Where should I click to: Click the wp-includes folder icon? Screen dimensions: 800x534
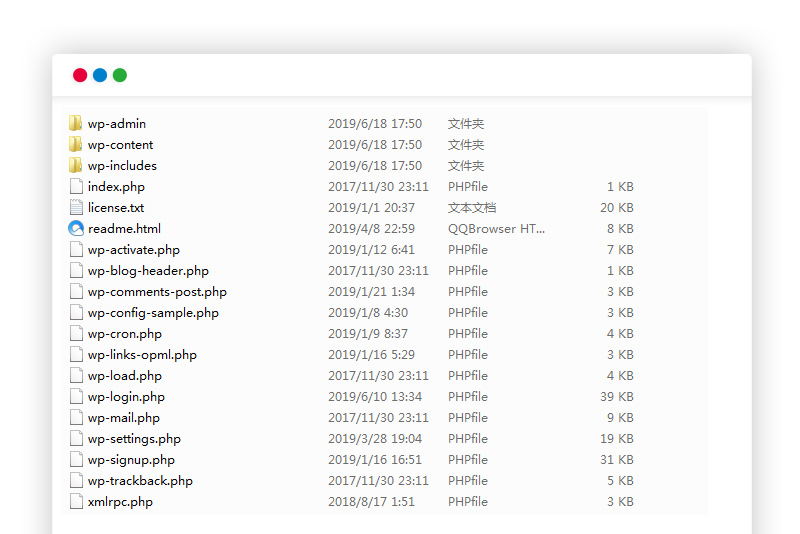(x=76, y=166)
